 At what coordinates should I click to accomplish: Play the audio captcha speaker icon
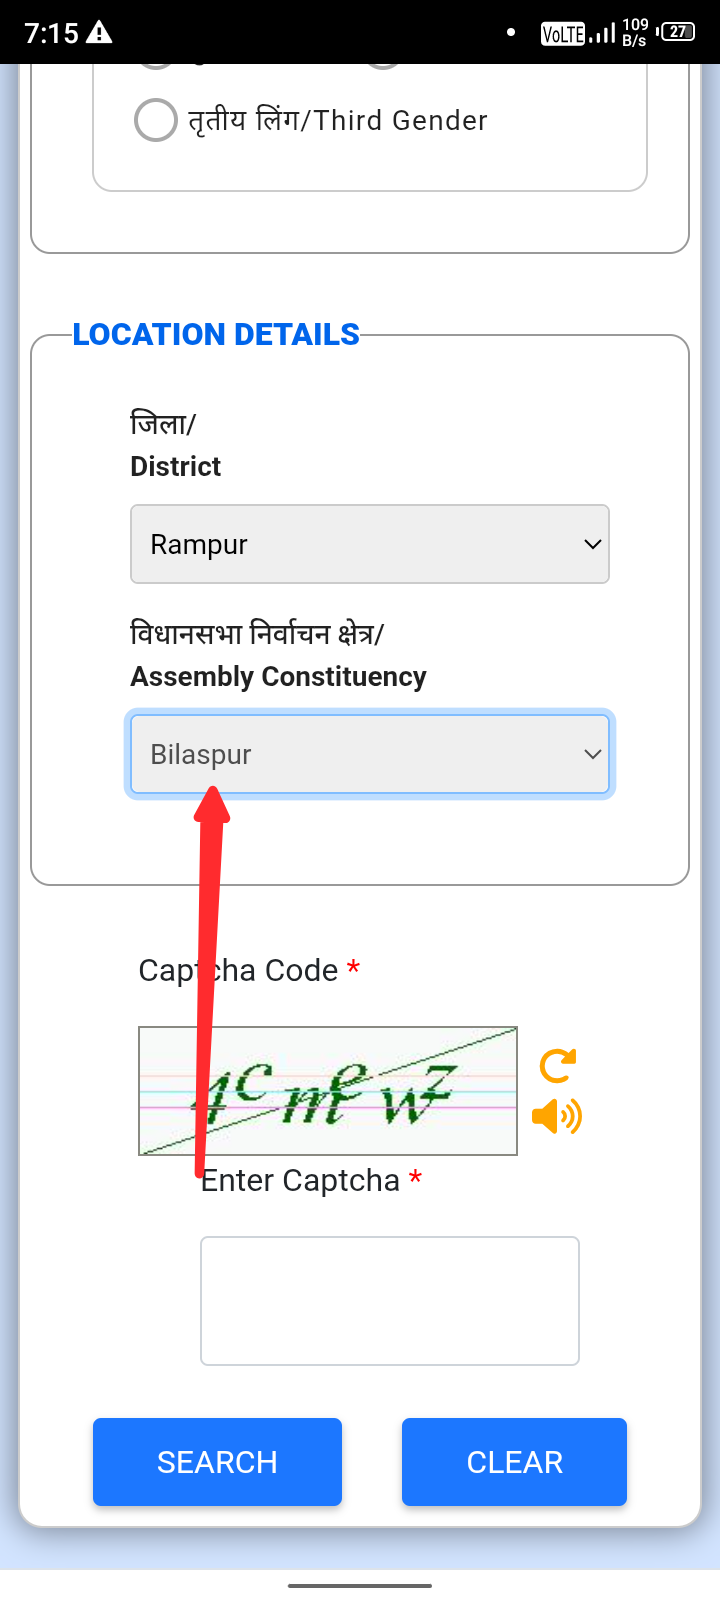[556, 1115]
